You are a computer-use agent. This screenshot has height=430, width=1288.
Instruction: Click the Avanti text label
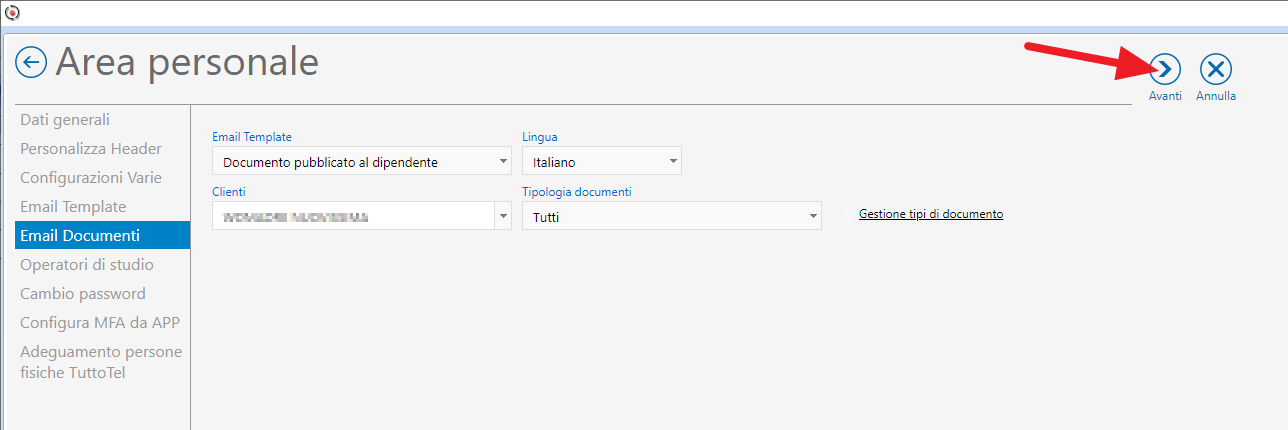(x=1165, y=96)
